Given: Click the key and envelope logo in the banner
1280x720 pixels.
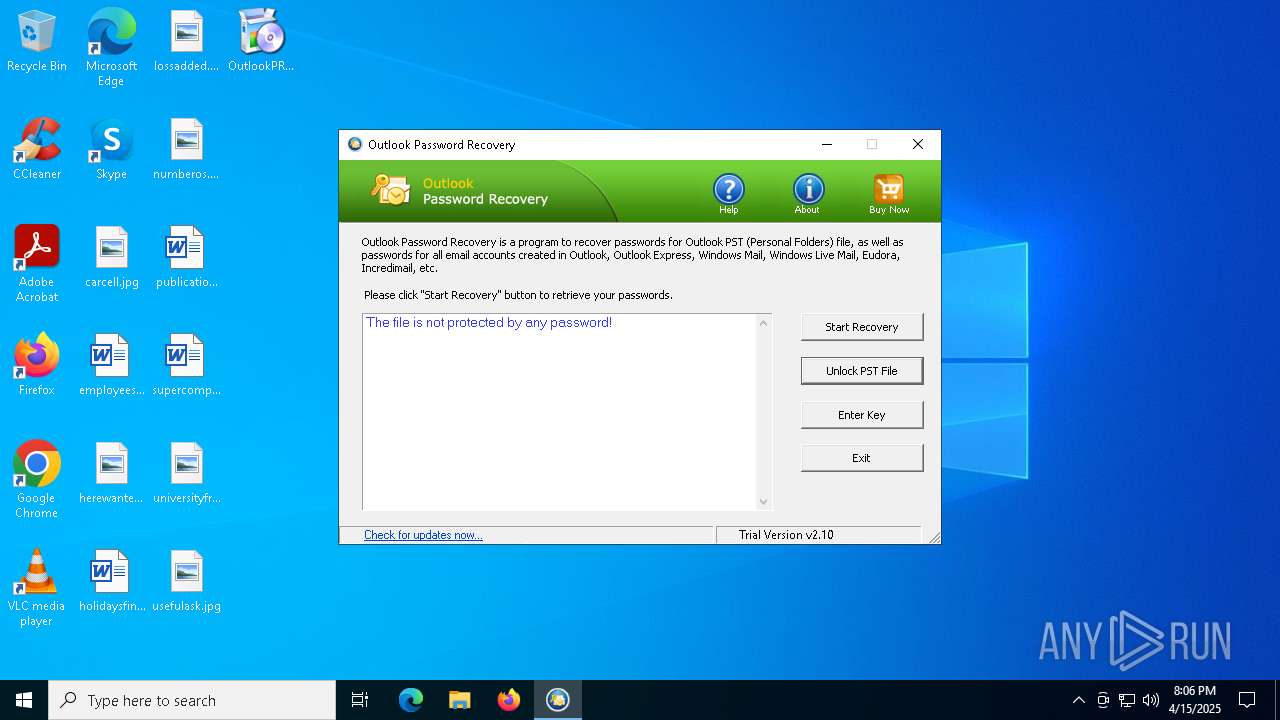Looking at the screenshot, I should (x=390, y=190).
